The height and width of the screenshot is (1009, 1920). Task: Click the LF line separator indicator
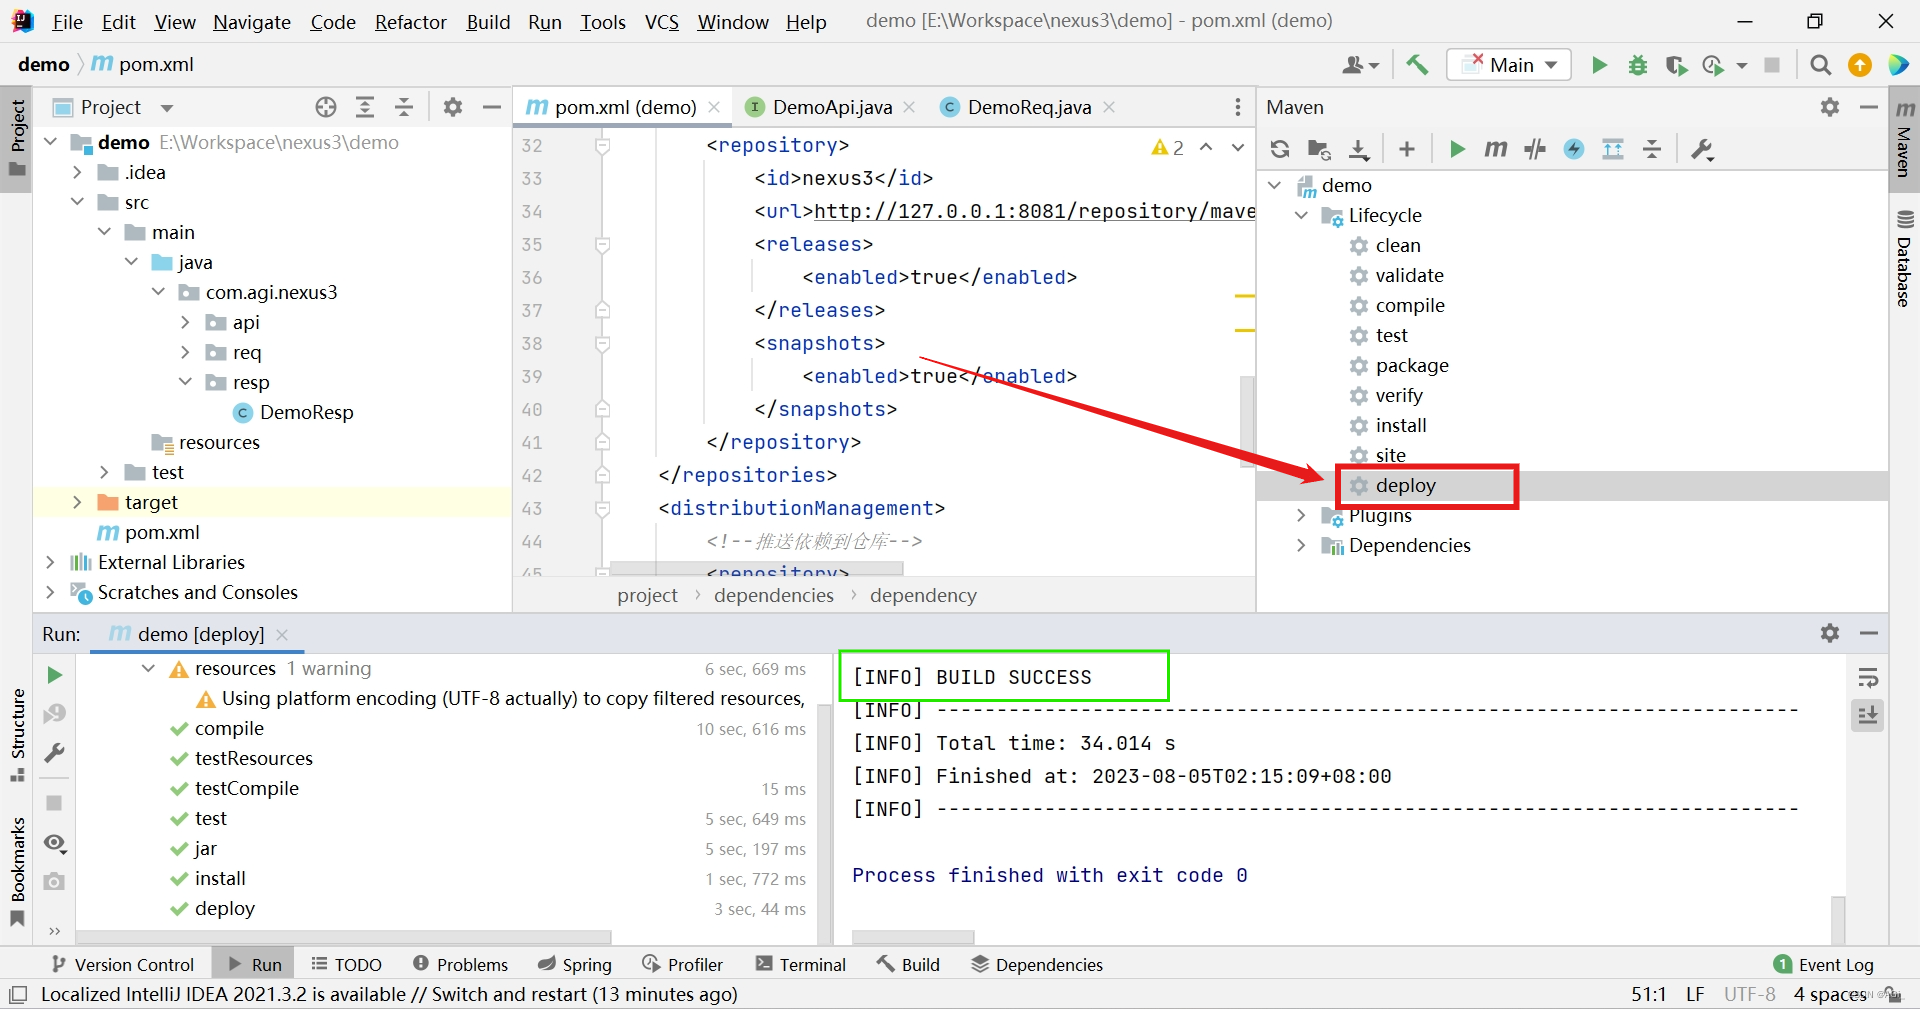click(1695, 994)
